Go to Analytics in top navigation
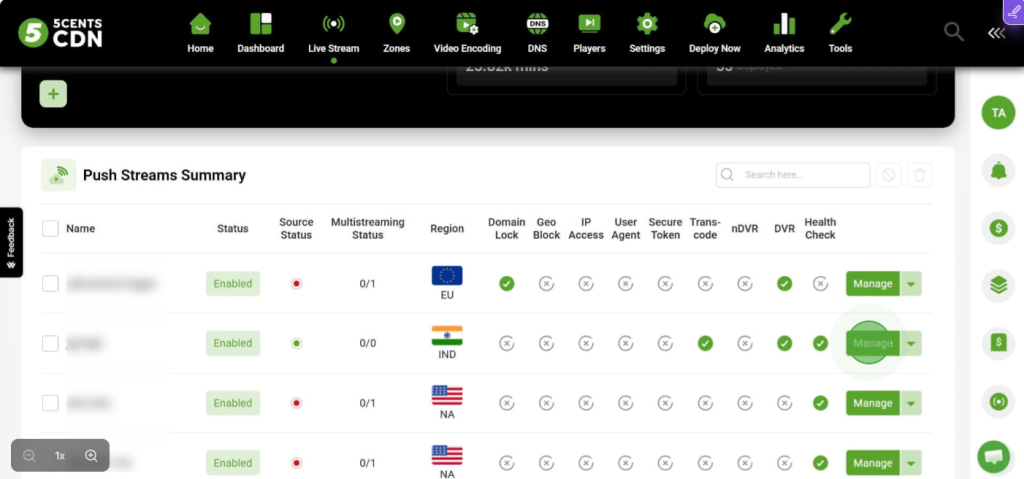The image size is (1024, 479). (784, 33)
